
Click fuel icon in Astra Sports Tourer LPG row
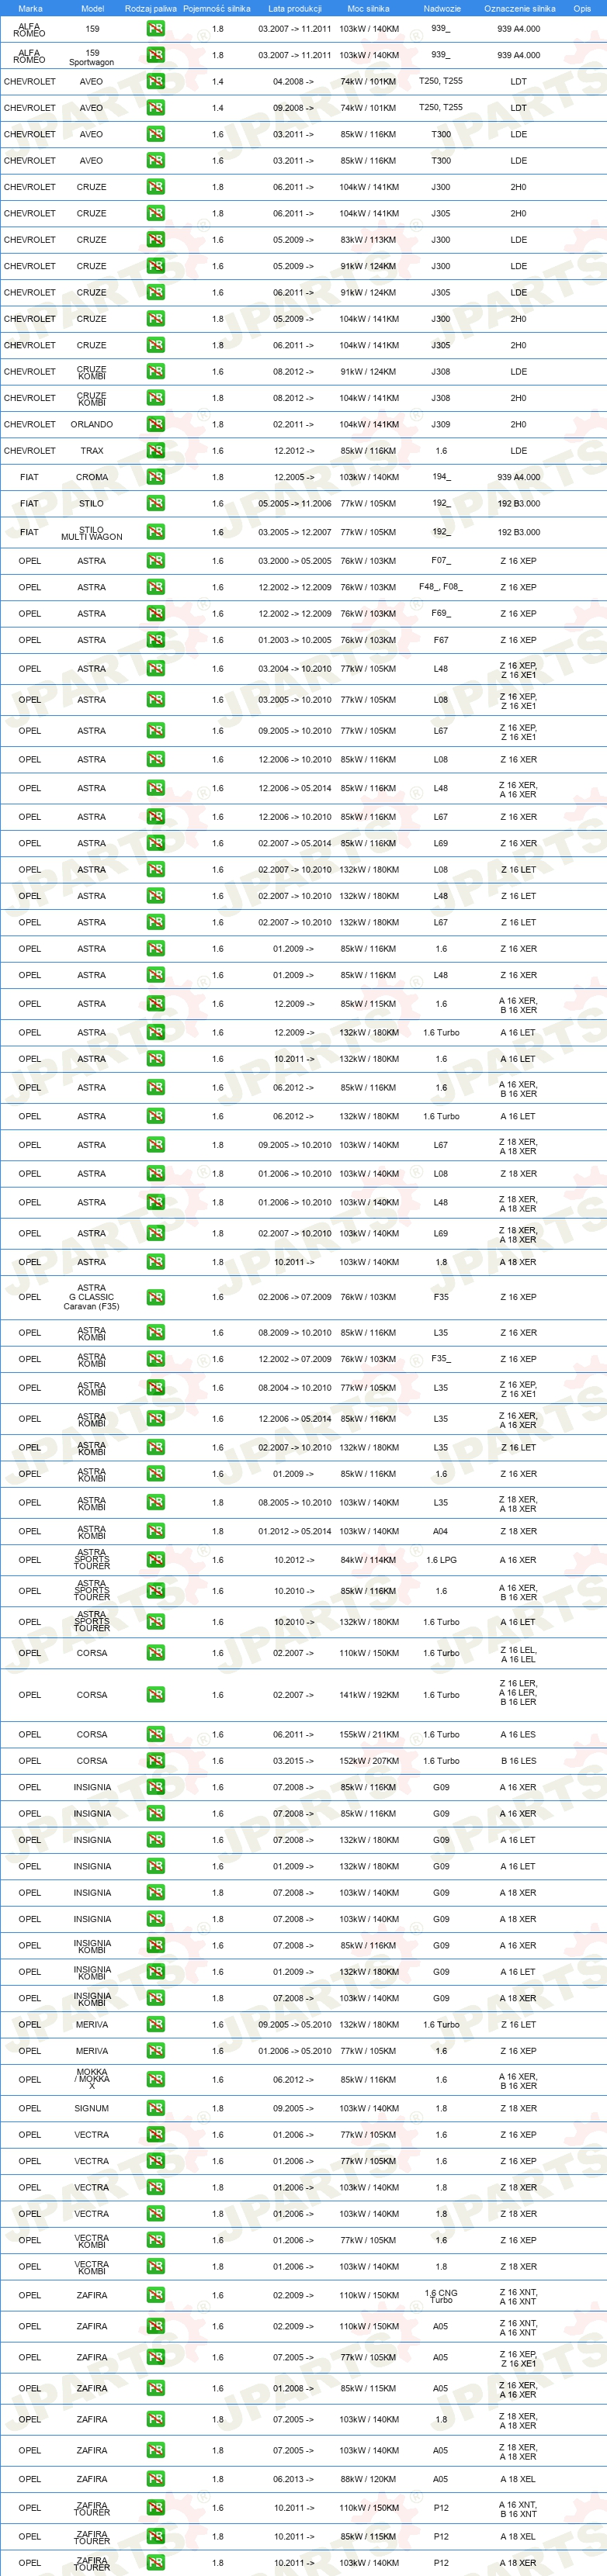[155, 1560]
